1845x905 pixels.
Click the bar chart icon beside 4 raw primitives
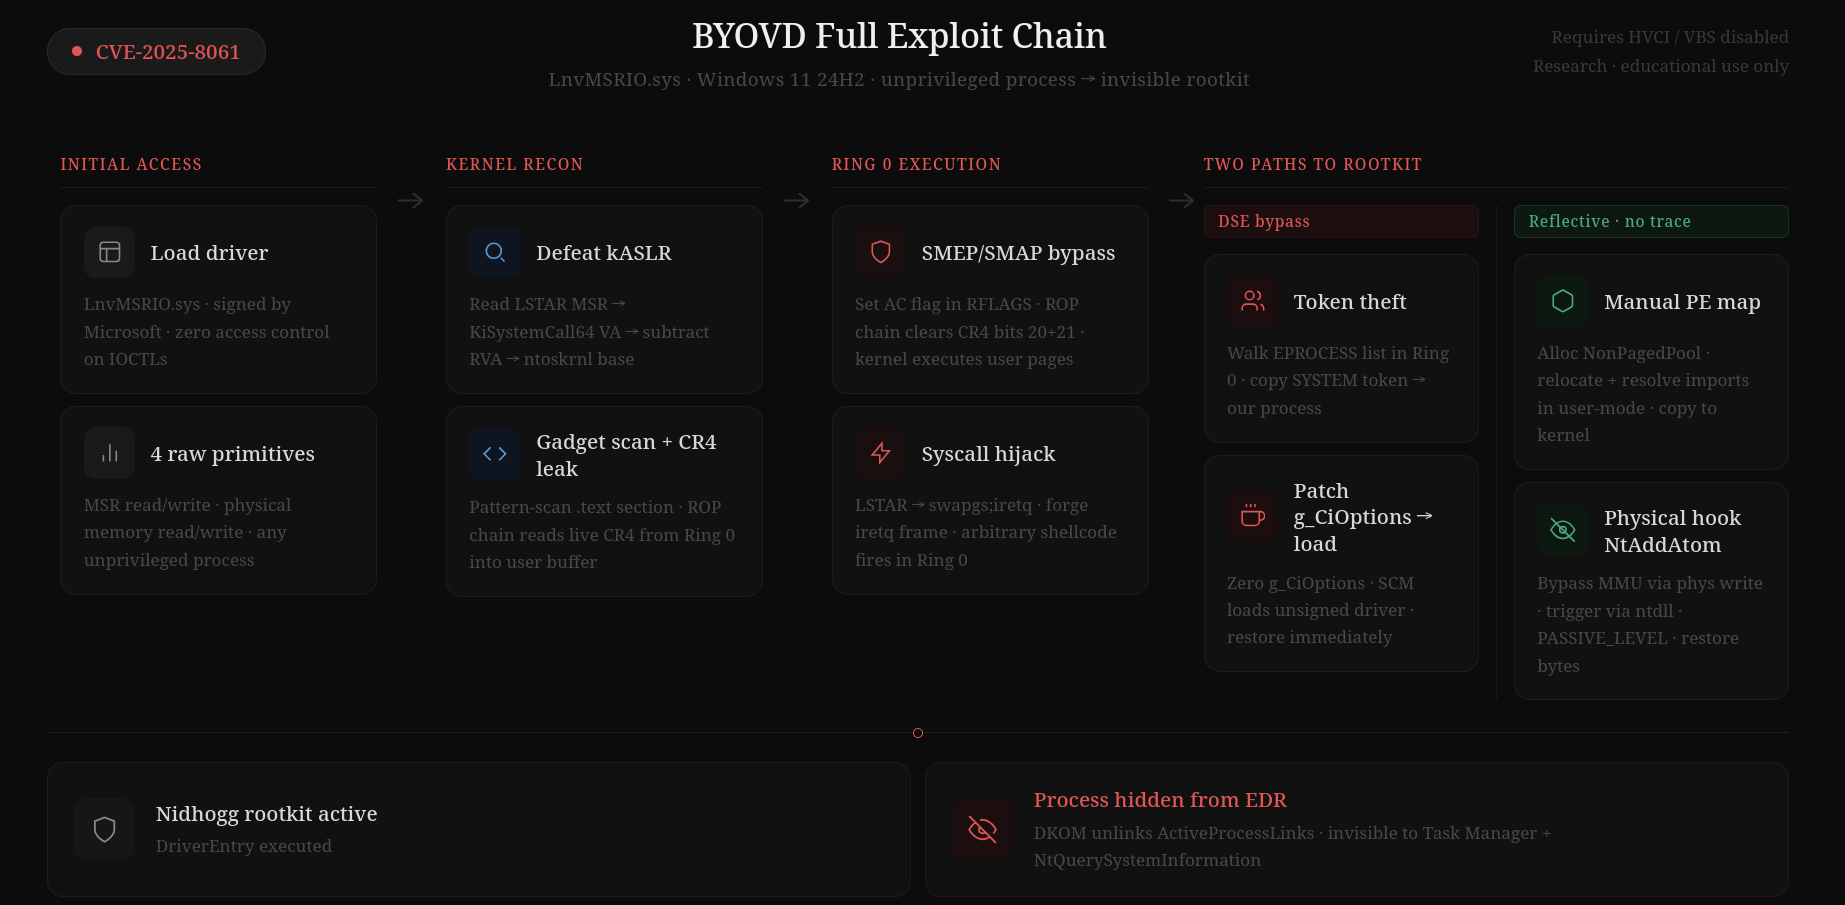(110, 454)
